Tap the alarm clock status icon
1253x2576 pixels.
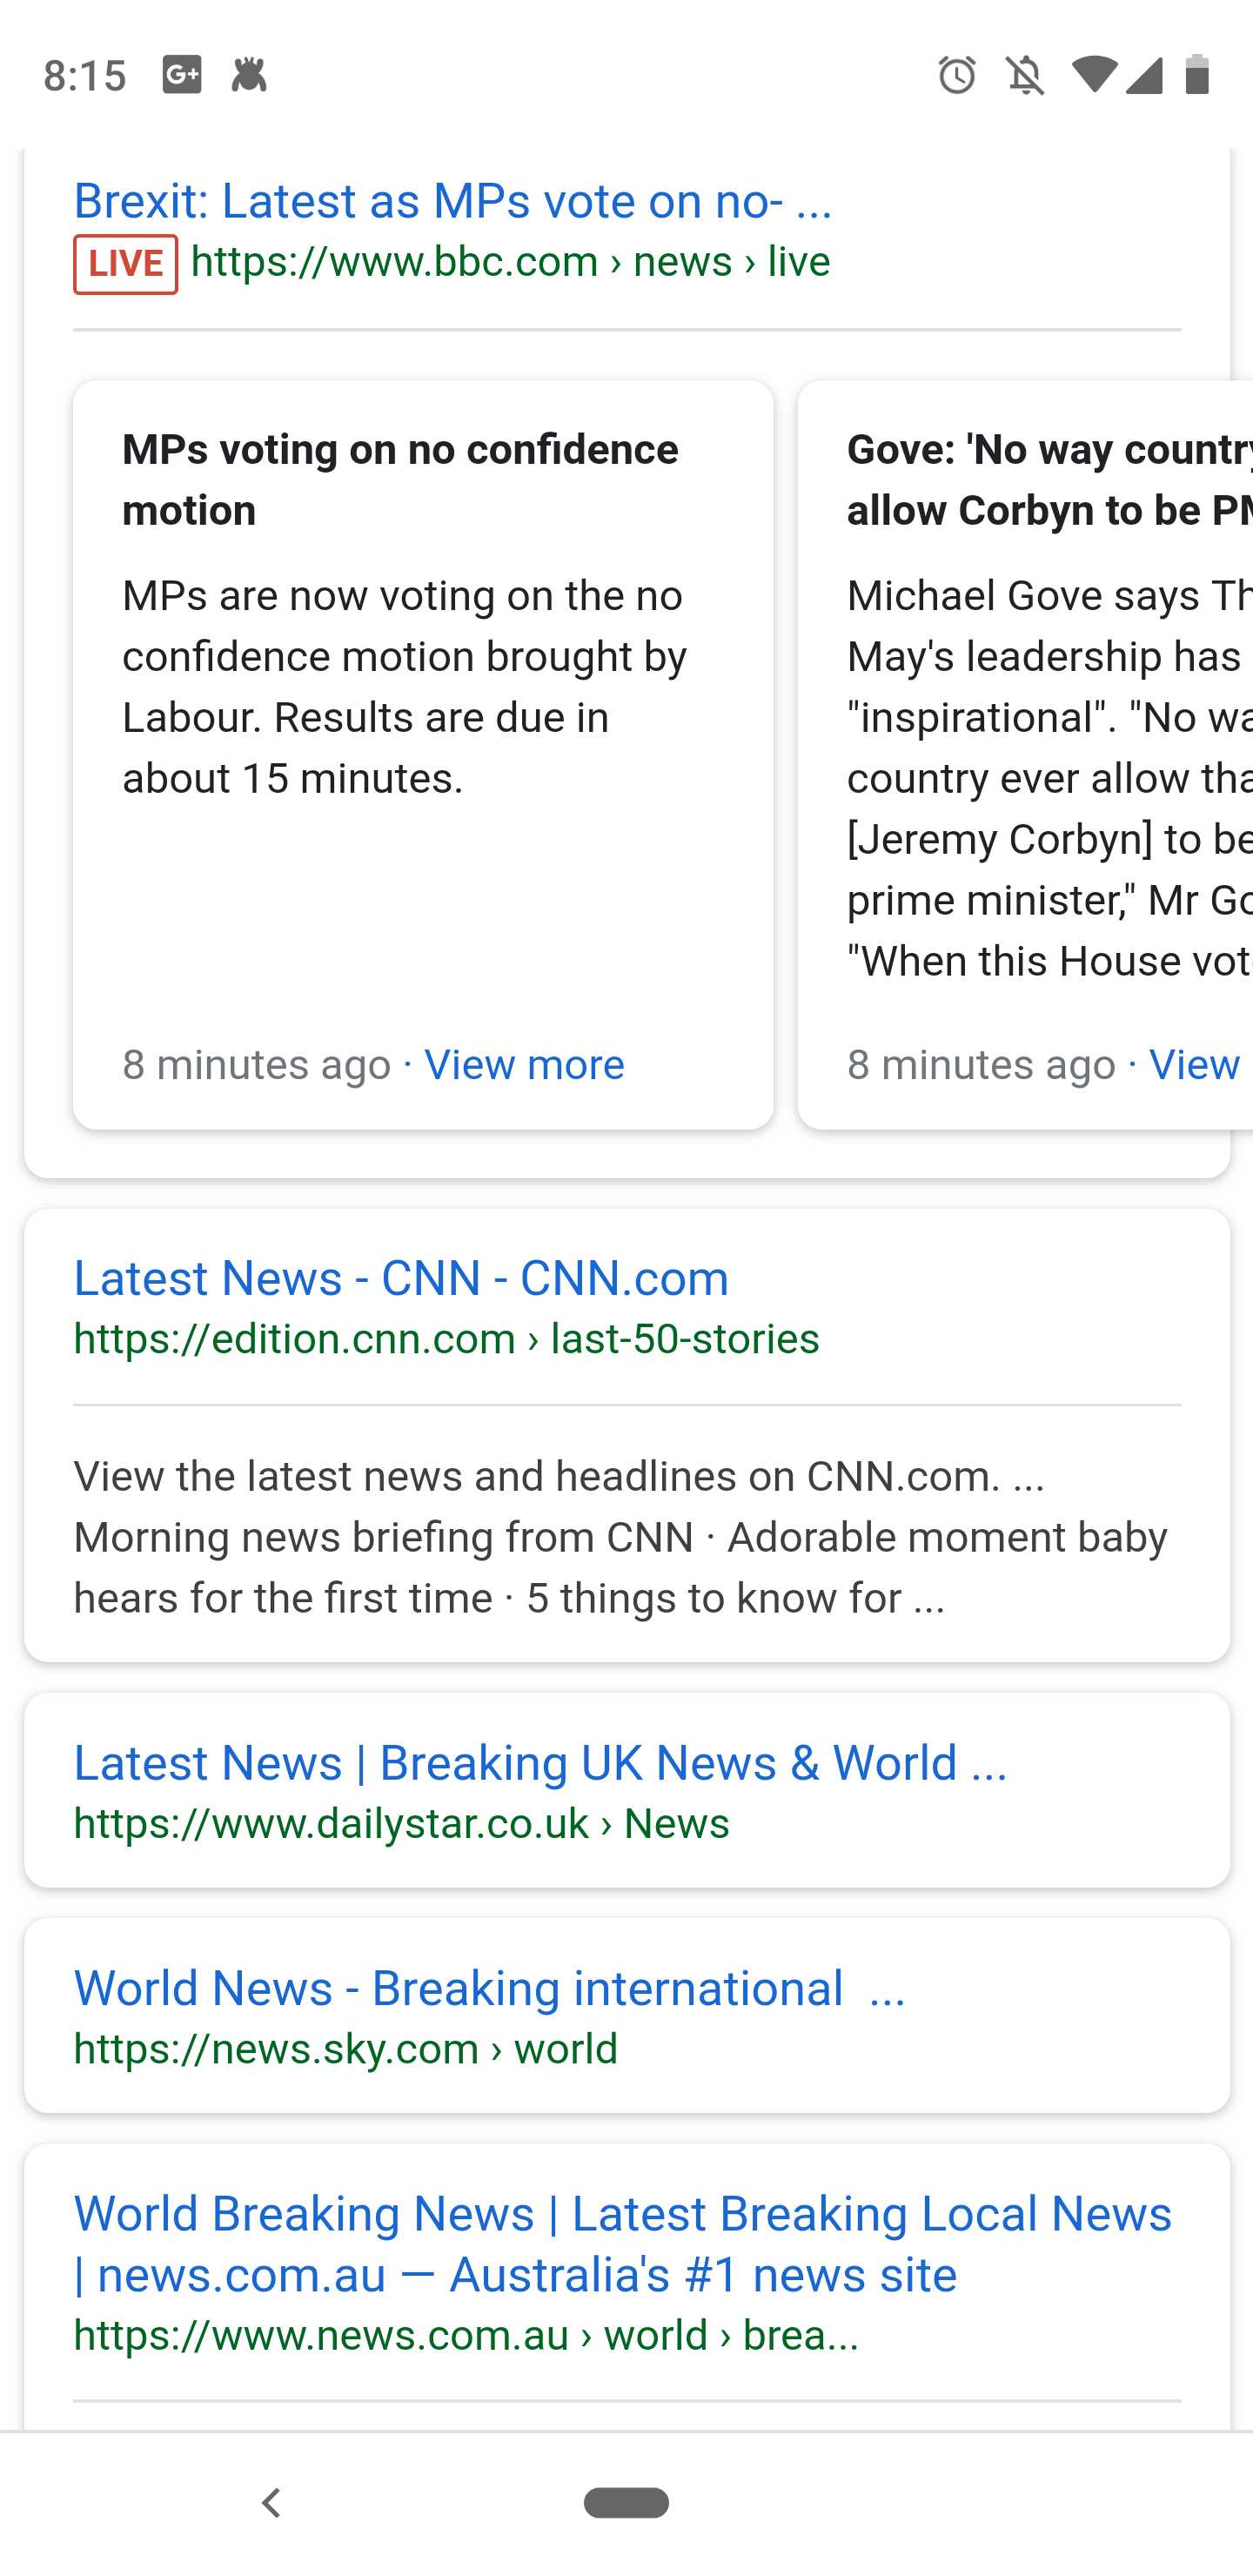click(957, 75)
